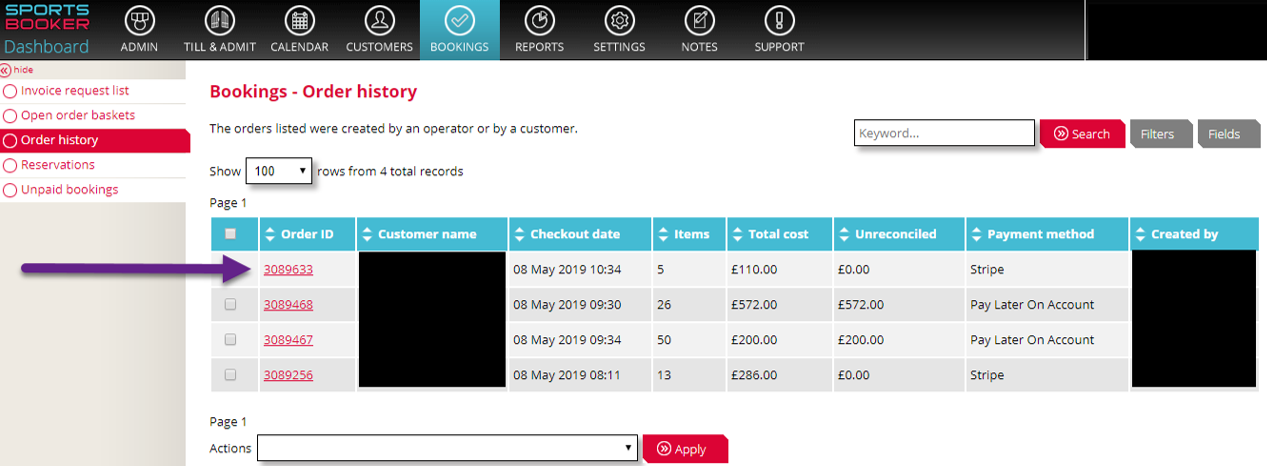Click unreconciled £200.00 for order 3089467
Viewport: 1267px width, 469px height.
point(860,340)
